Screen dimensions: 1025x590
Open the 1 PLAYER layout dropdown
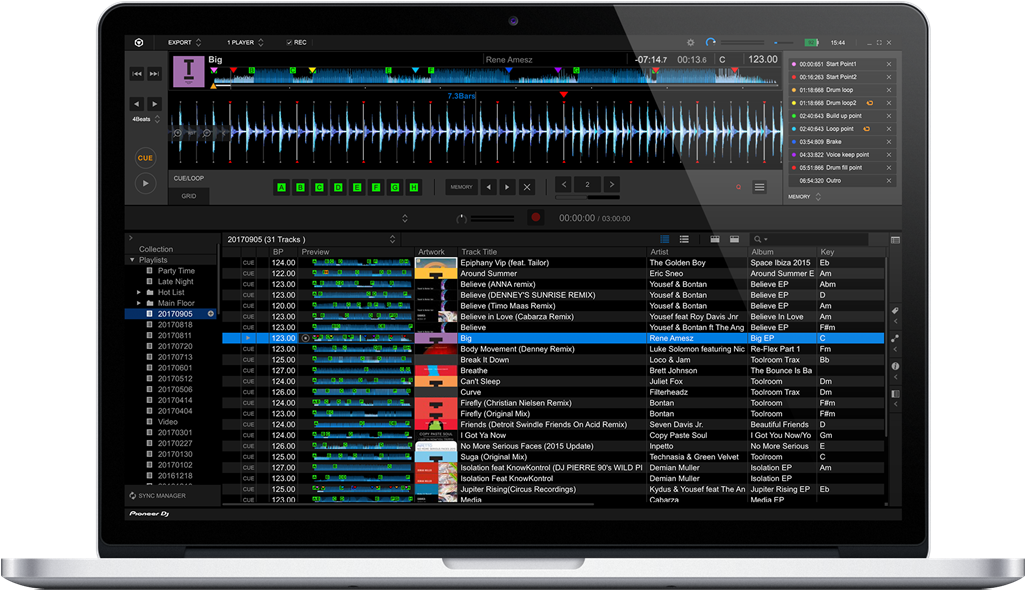(245, 42)
